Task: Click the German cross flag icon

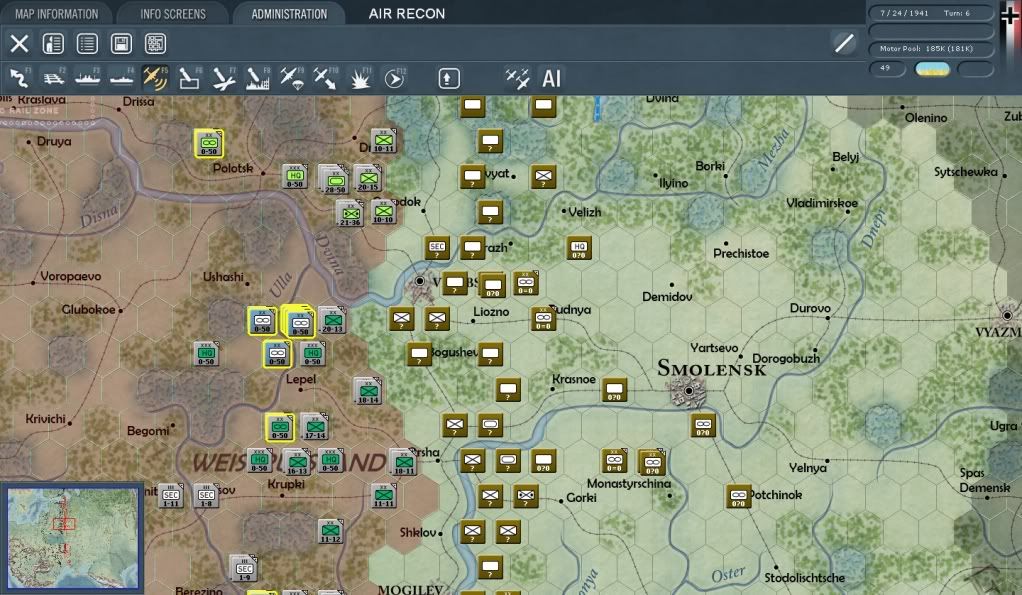Action: [x=1008, y=14]
